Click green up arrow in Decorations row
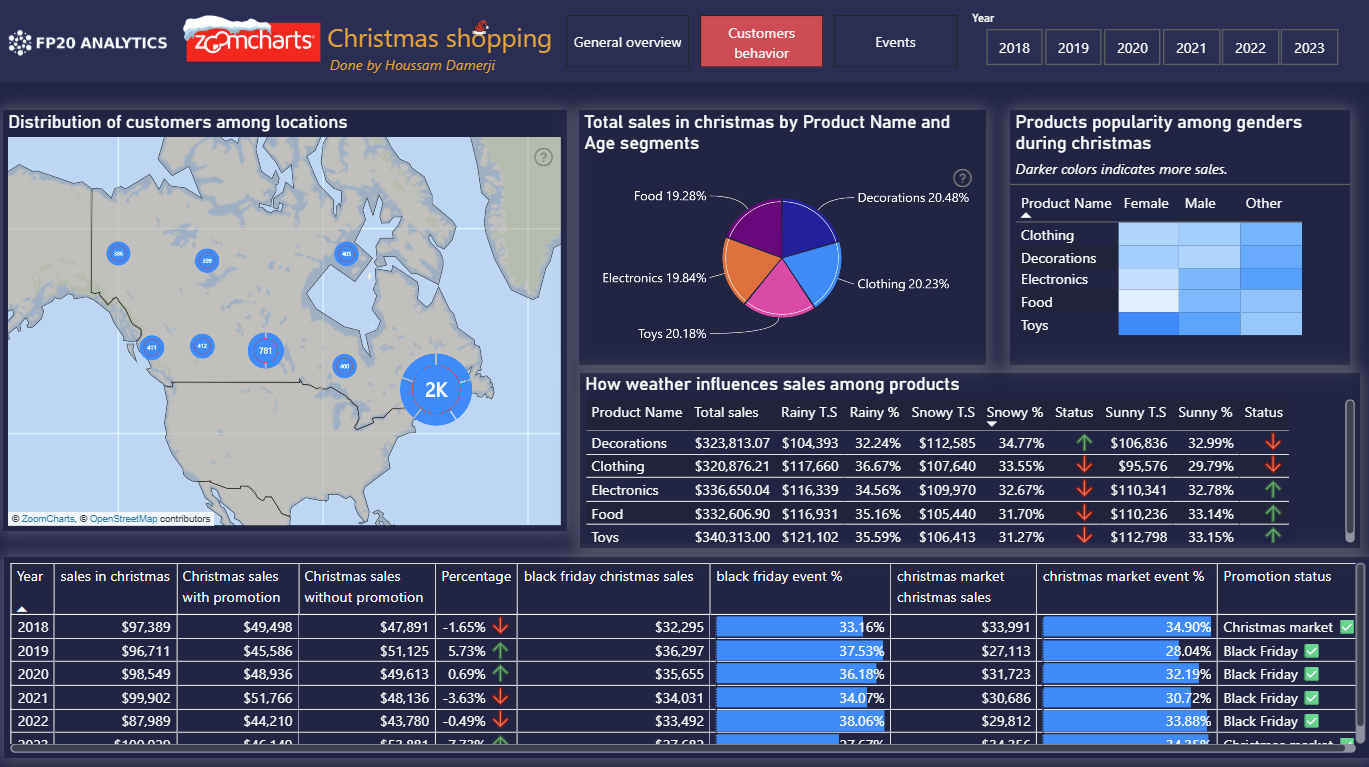 tap(1084, 442)
